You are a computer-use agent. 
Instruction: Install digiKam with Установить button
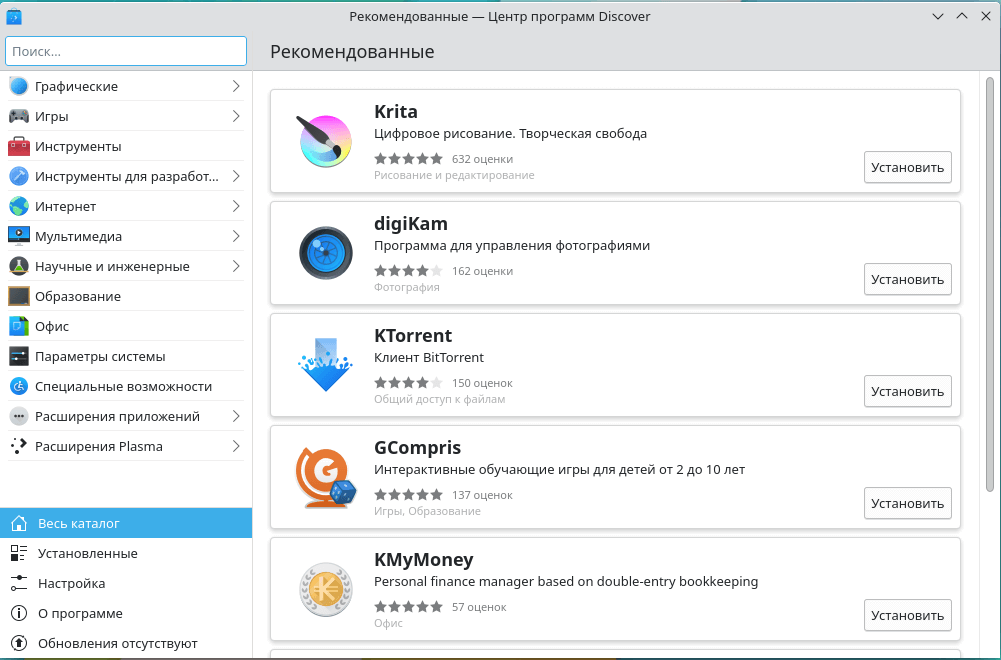coord(907,279)
